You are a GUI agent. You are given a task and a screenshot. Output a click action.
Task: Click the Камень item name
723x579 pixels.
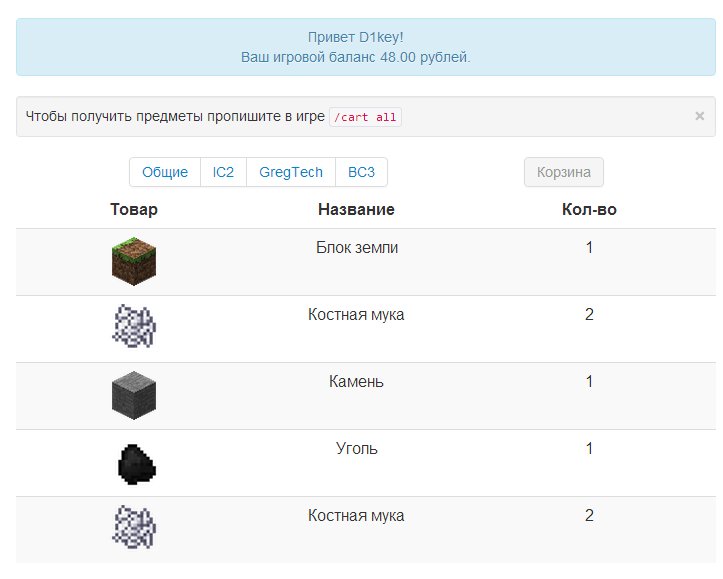356,381
